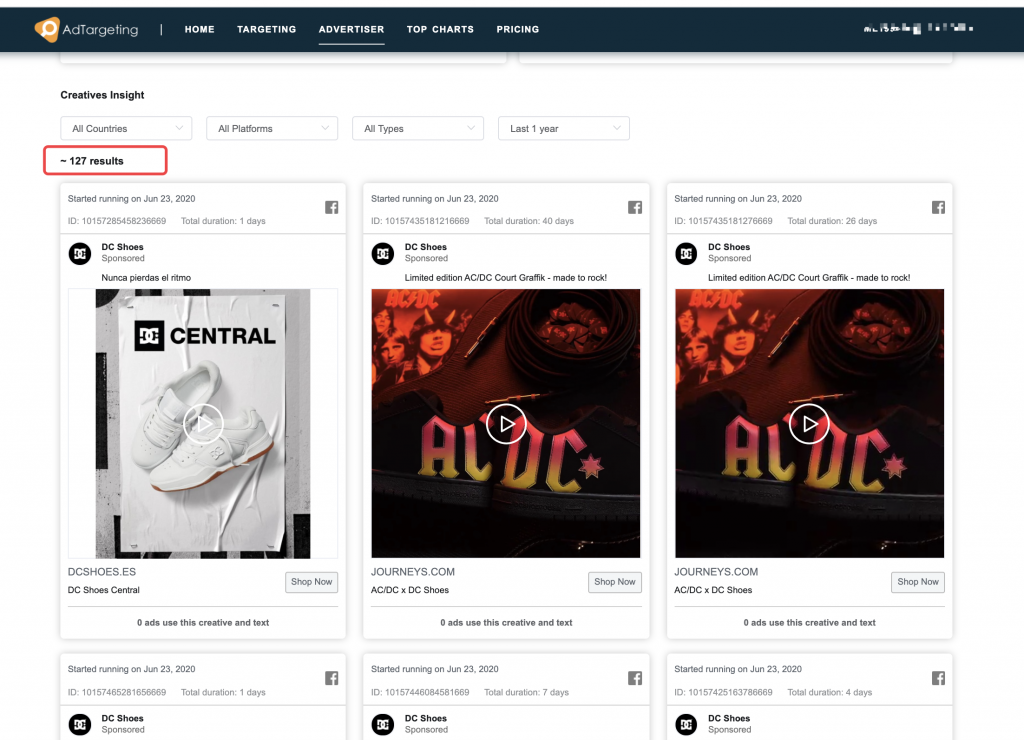The height and width of the screenshot is (740, 1024).
Task: Open JOURNEYS.COM link on 40 days ad
Action: tap(413, 571)
